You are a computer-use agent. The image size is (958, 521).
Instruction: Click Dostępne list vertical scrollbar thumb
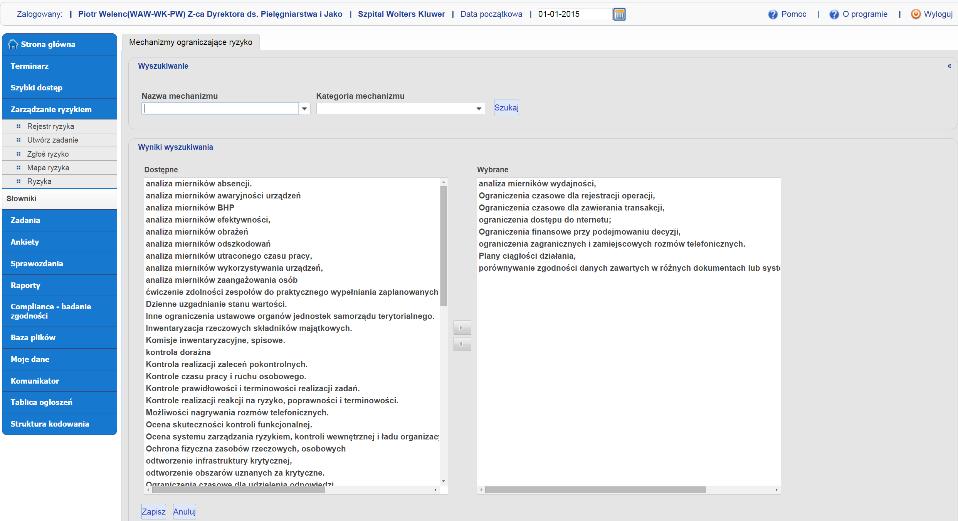(444, 246)
